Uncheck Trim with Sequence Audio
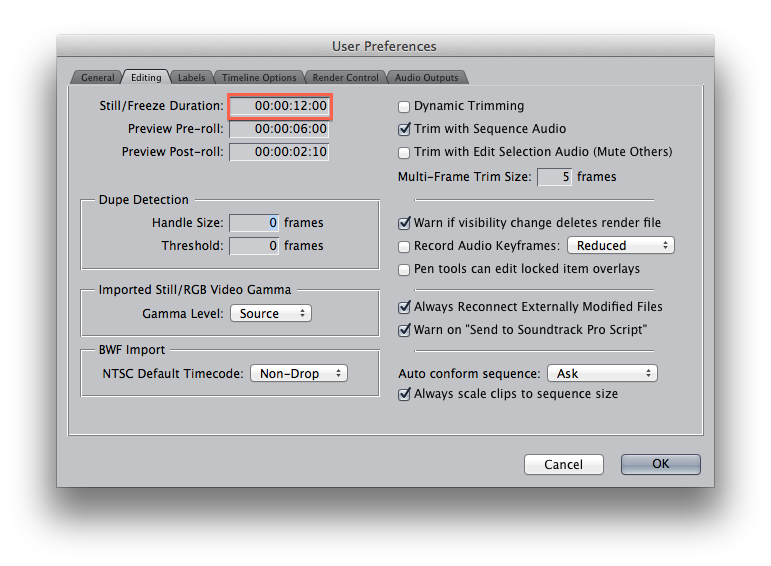This screenshot has width=771, height=566. coord(404,129)
